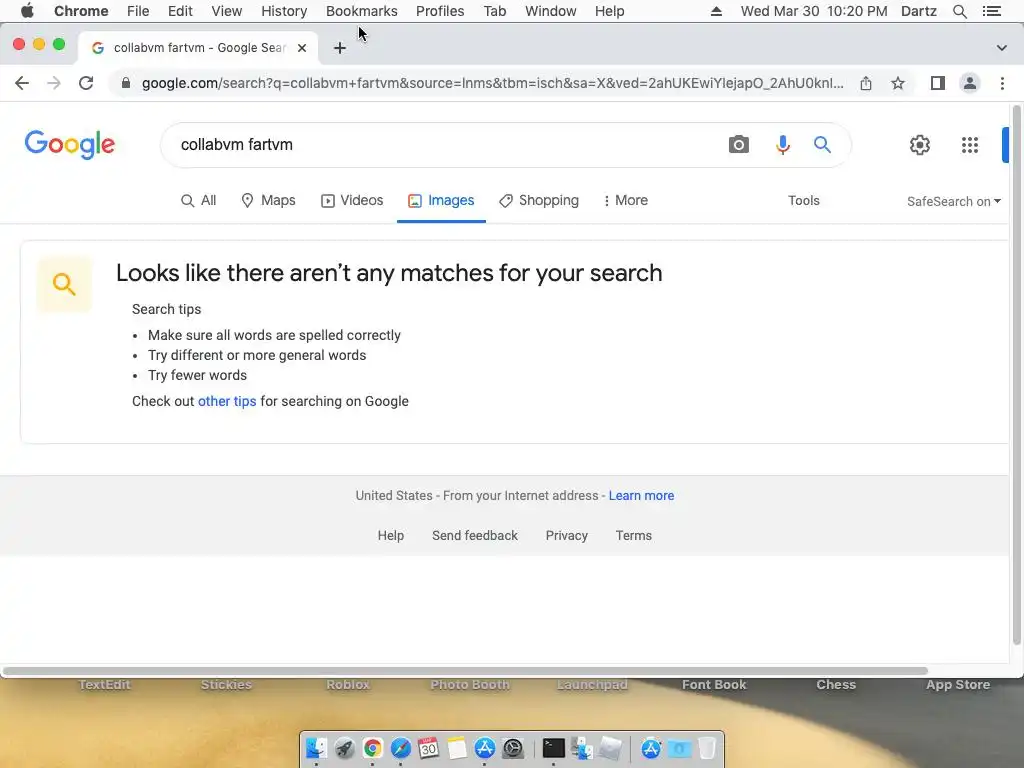Open Control Center list icon
The height and width of the screenshot is (768, 1024).
tap(991, 11)
